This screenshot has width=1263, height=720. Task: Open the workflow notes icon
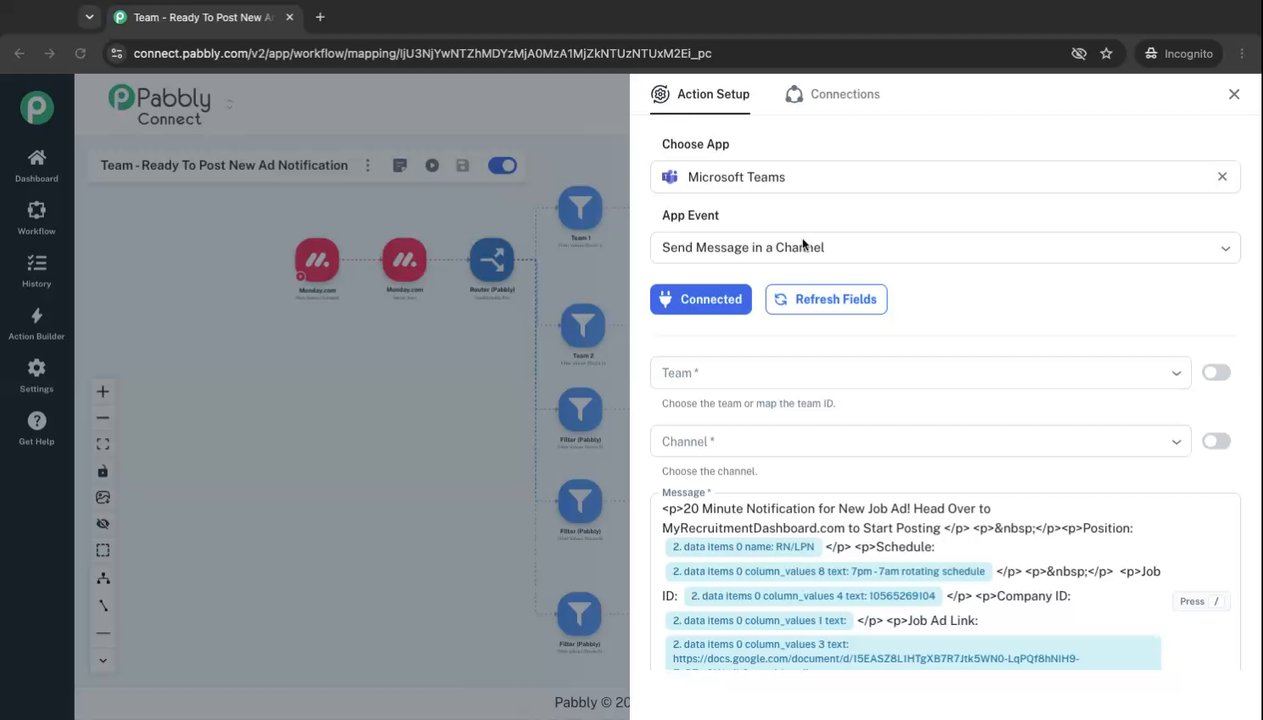click(x=400, y=165)
